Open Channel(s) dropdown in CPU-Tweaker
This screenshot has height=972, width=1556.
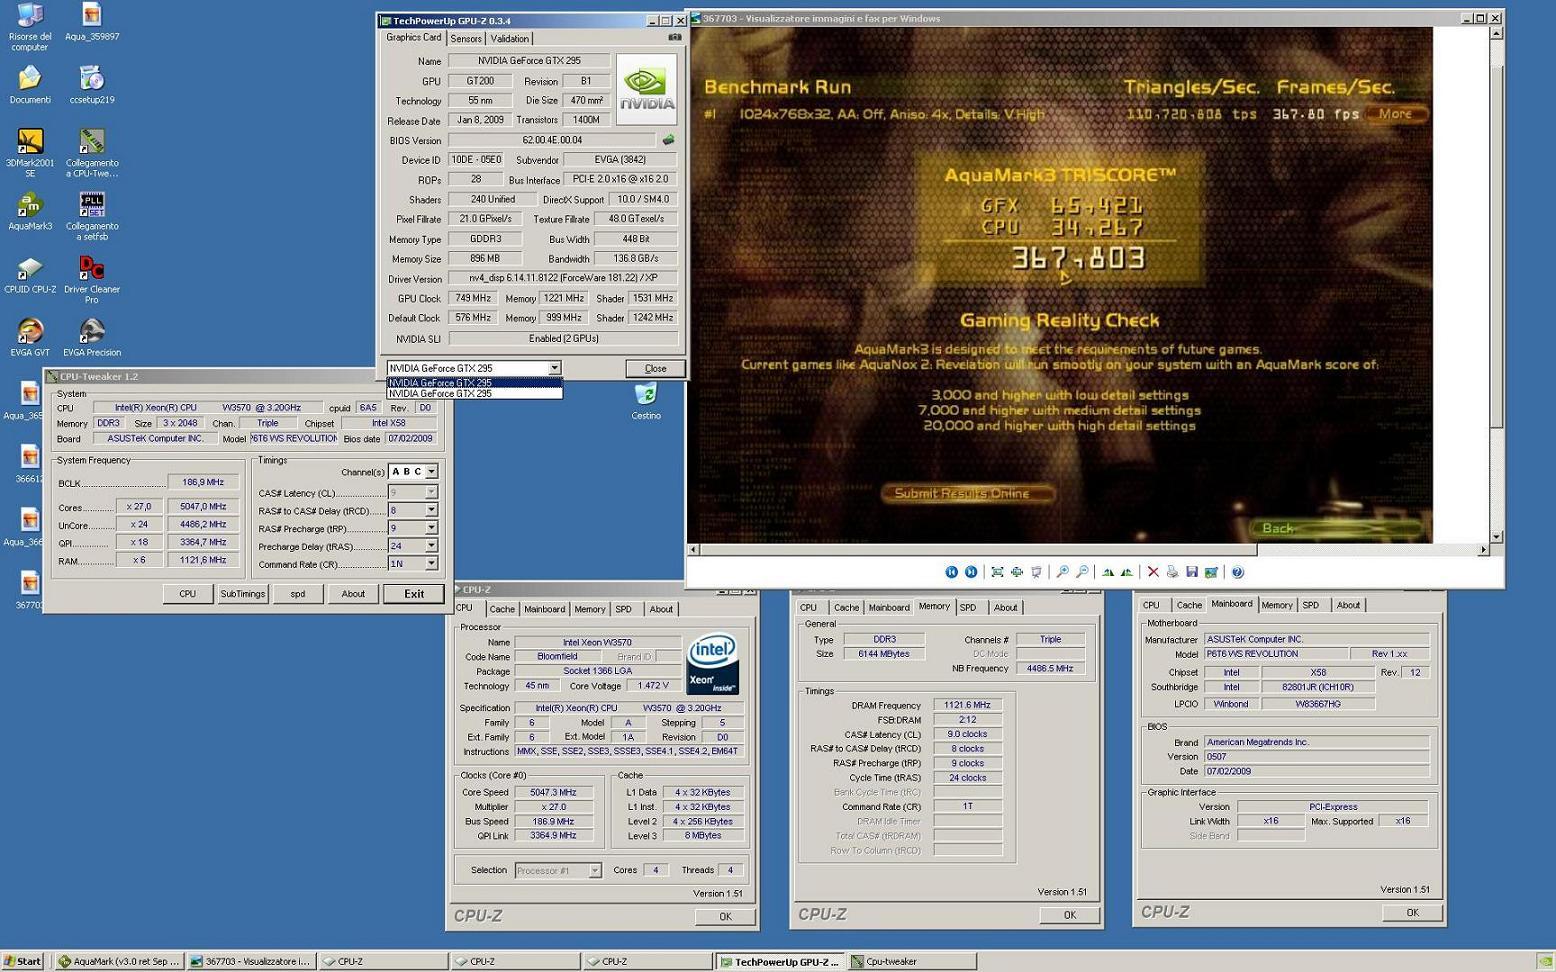(x=431, y=471)
